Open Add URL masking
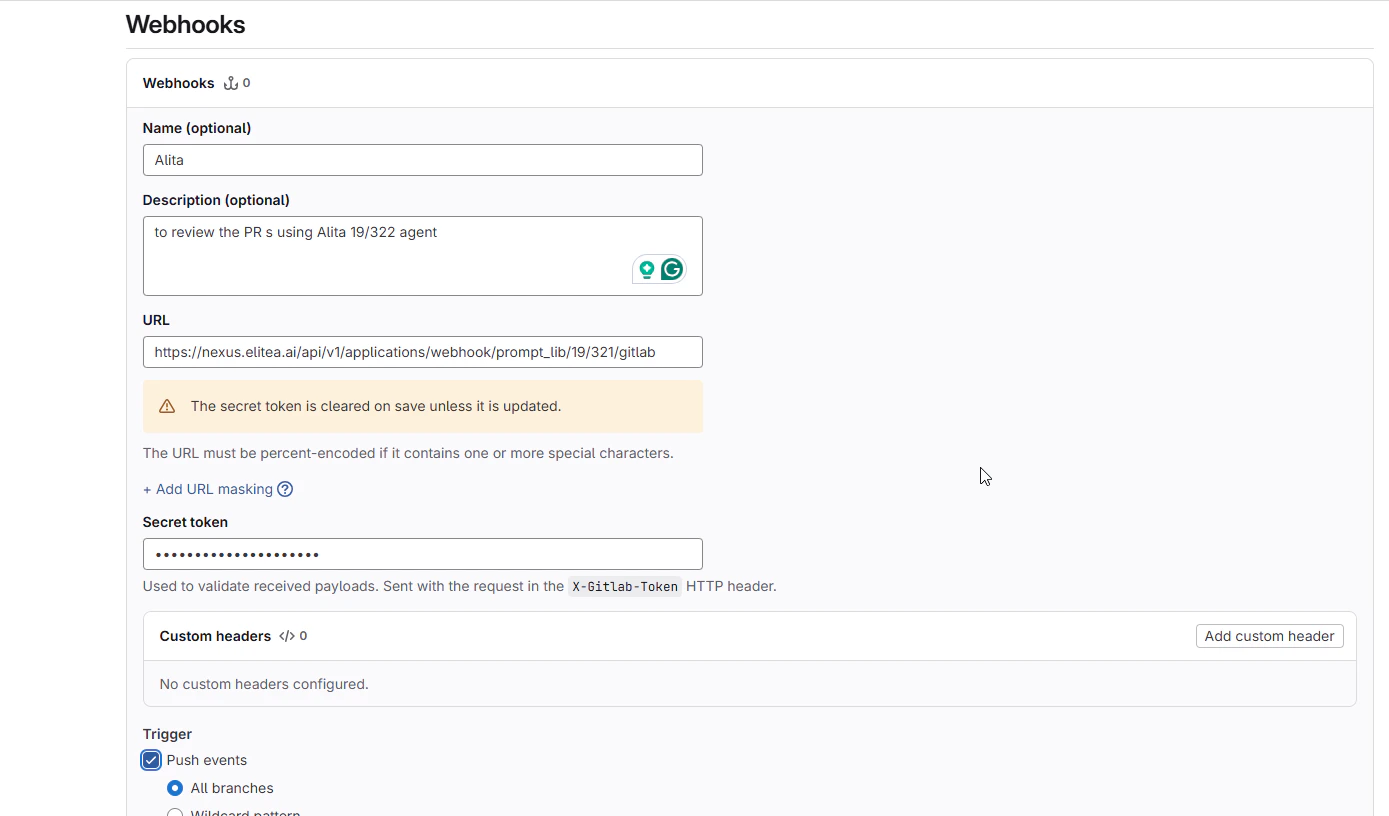 pyautogui.click(x=208, y=489)
